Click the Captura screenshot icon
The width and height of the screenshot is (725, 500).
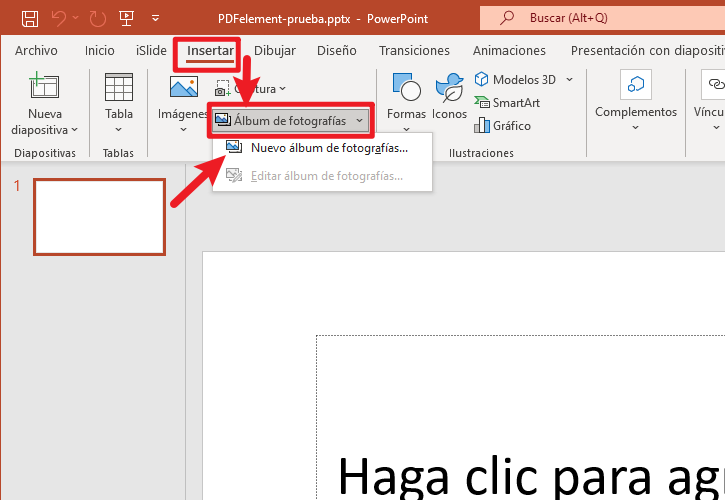pos(223,88)
